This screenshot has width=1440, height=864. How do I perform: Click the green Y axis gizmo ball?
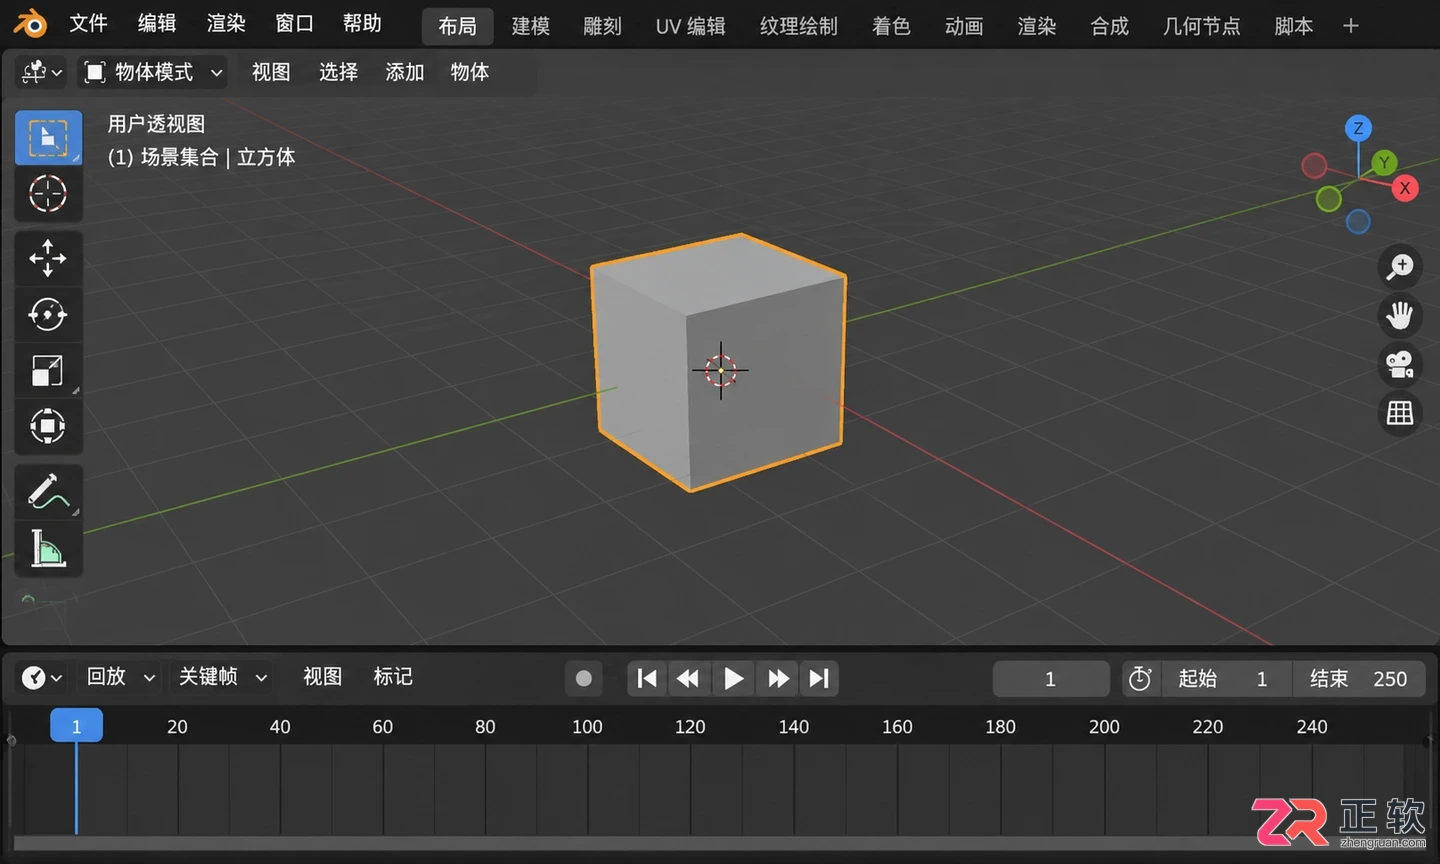1384,162
